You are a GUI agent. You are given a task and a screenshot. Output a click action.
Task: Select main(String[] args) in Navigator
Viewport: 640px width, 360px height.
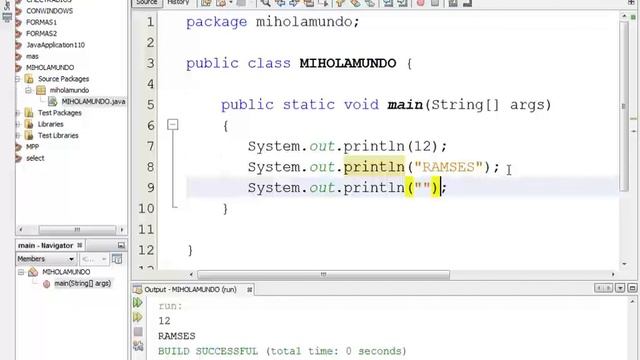[x=82, y=283]
